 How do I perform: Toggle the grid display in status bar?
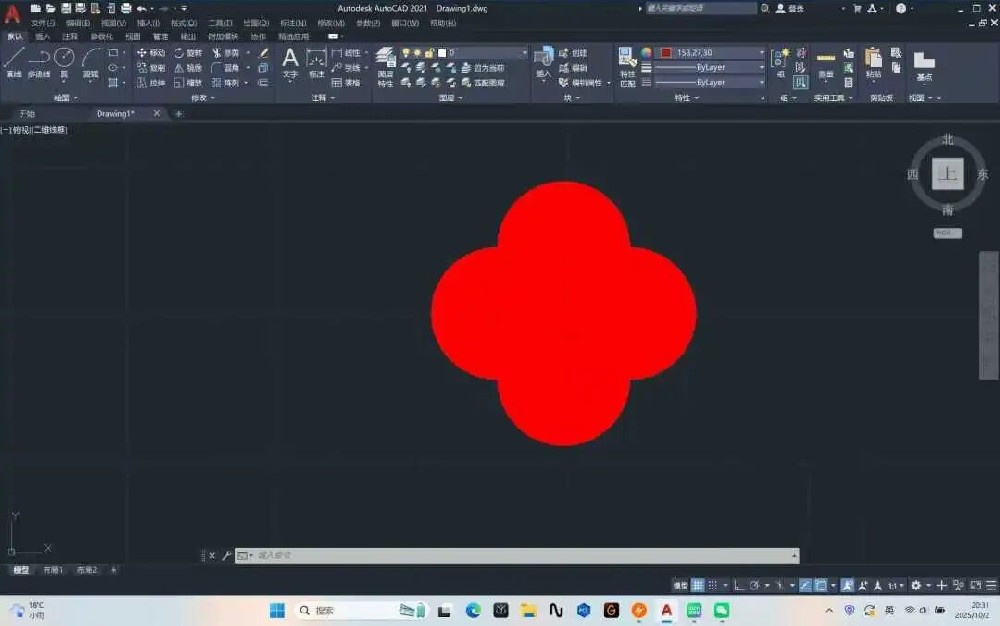(698, 585)
